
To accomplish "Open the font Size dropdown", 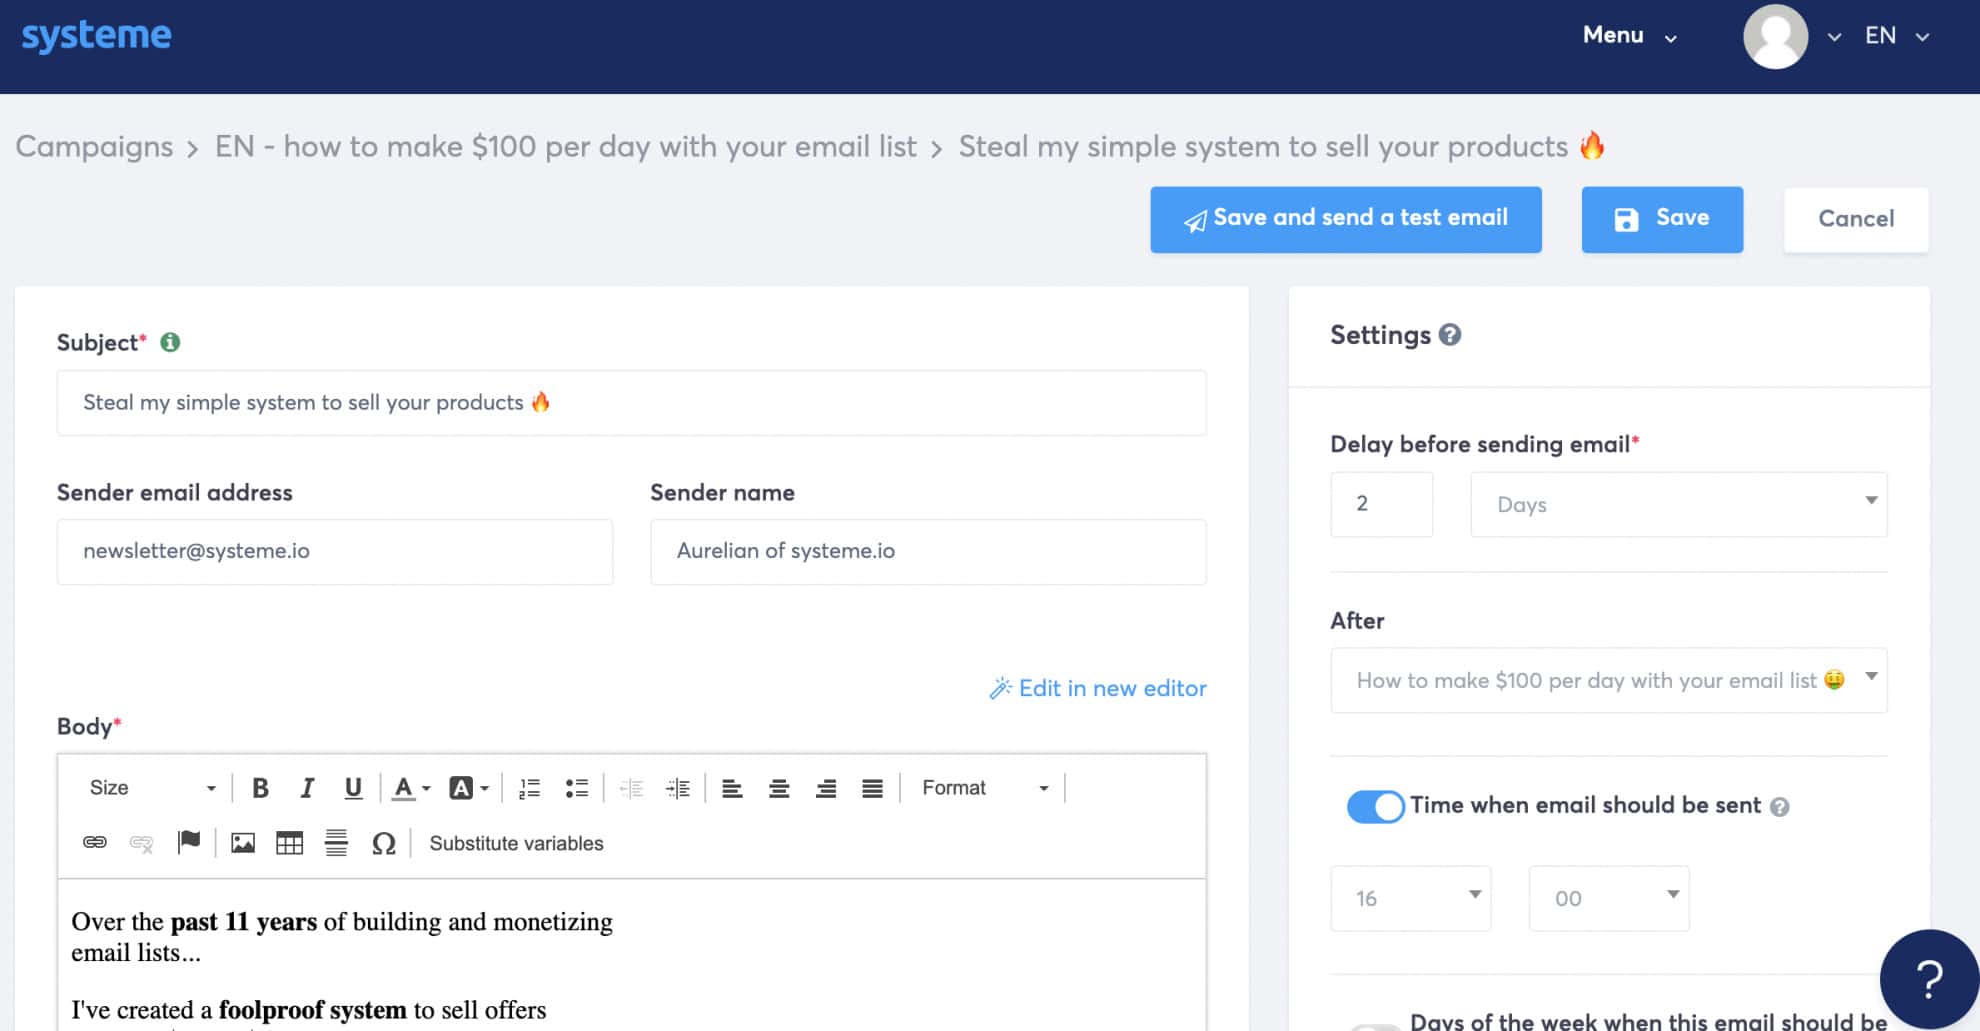I will pos(152,788).
